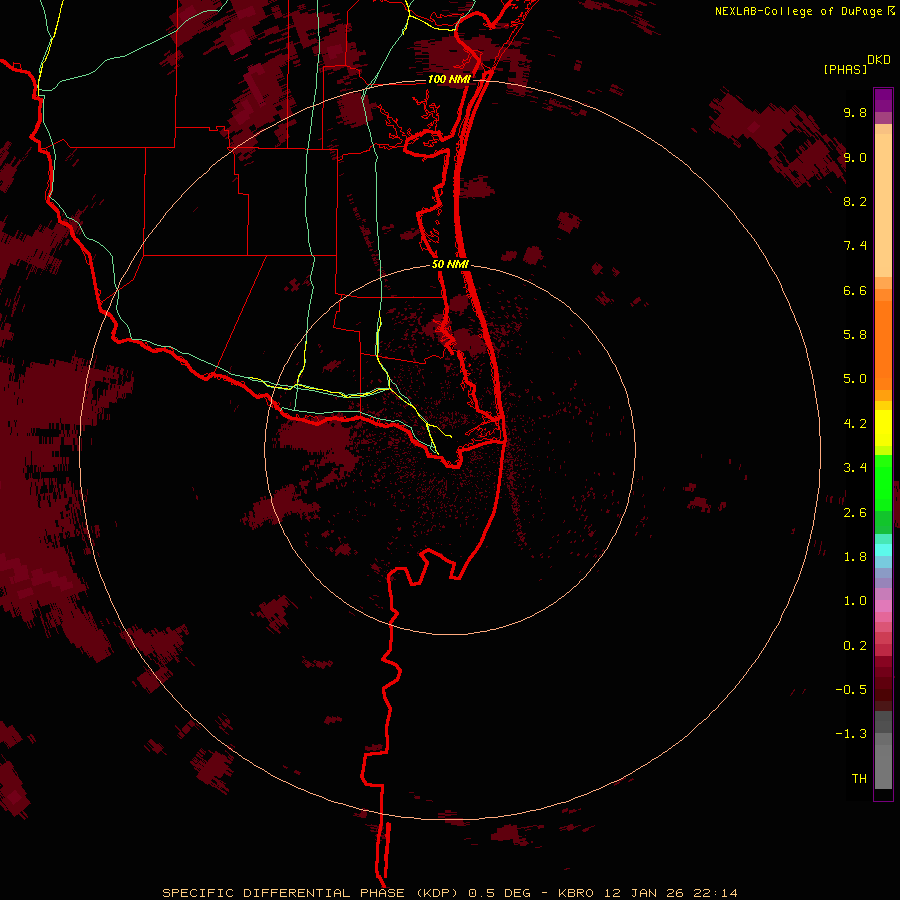
Task: Click the 4.2 scale label
Action: [x=855, y=424]
